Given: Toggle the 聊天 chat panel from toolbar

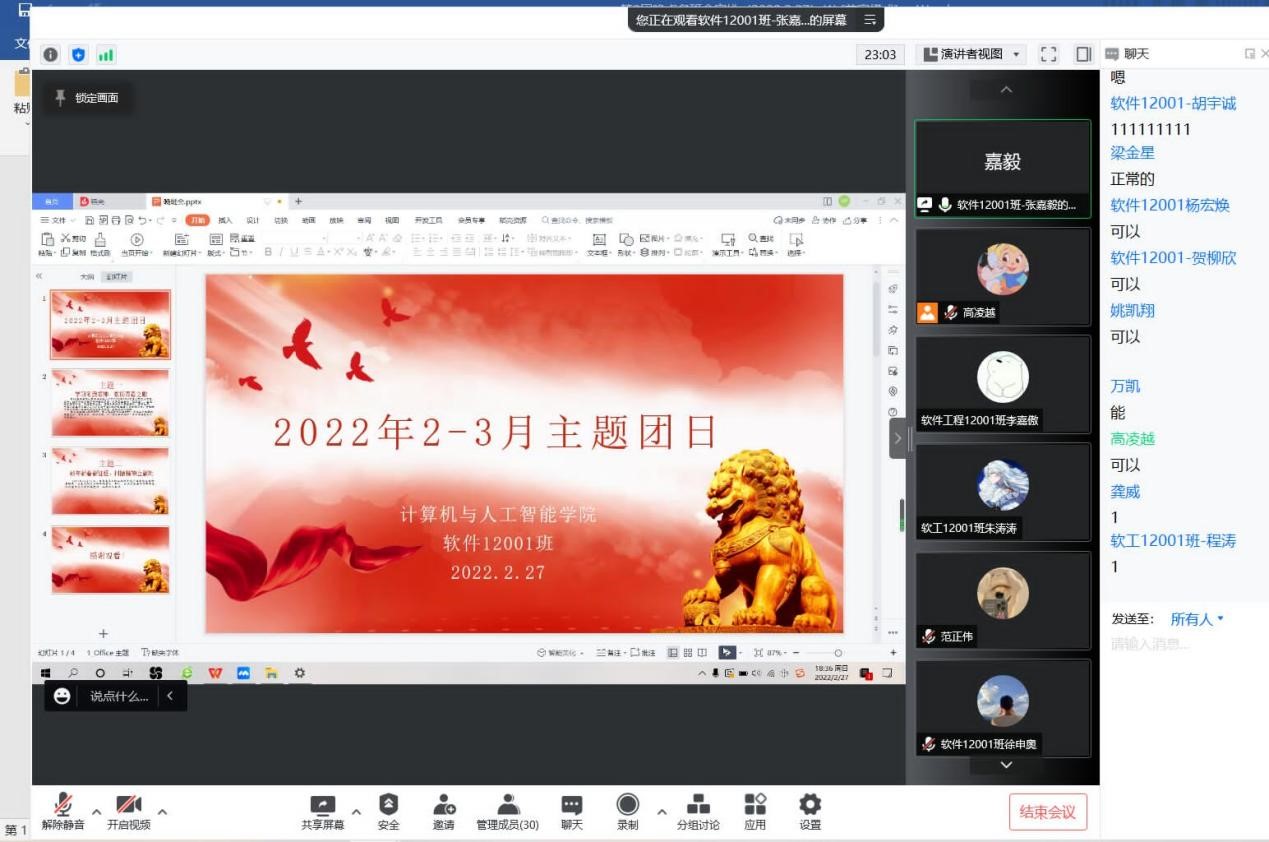Looking at the screenshot, I should [572, 811].
